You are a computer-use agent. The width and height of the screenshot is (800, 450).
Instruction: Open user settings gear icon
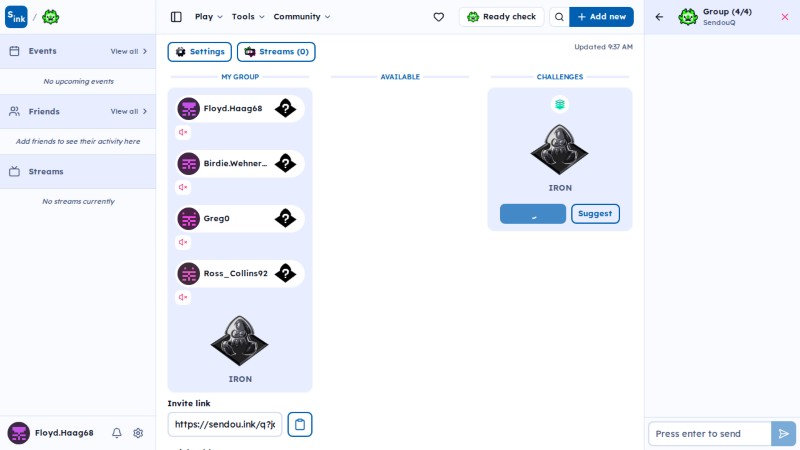[x=138, y=433]
